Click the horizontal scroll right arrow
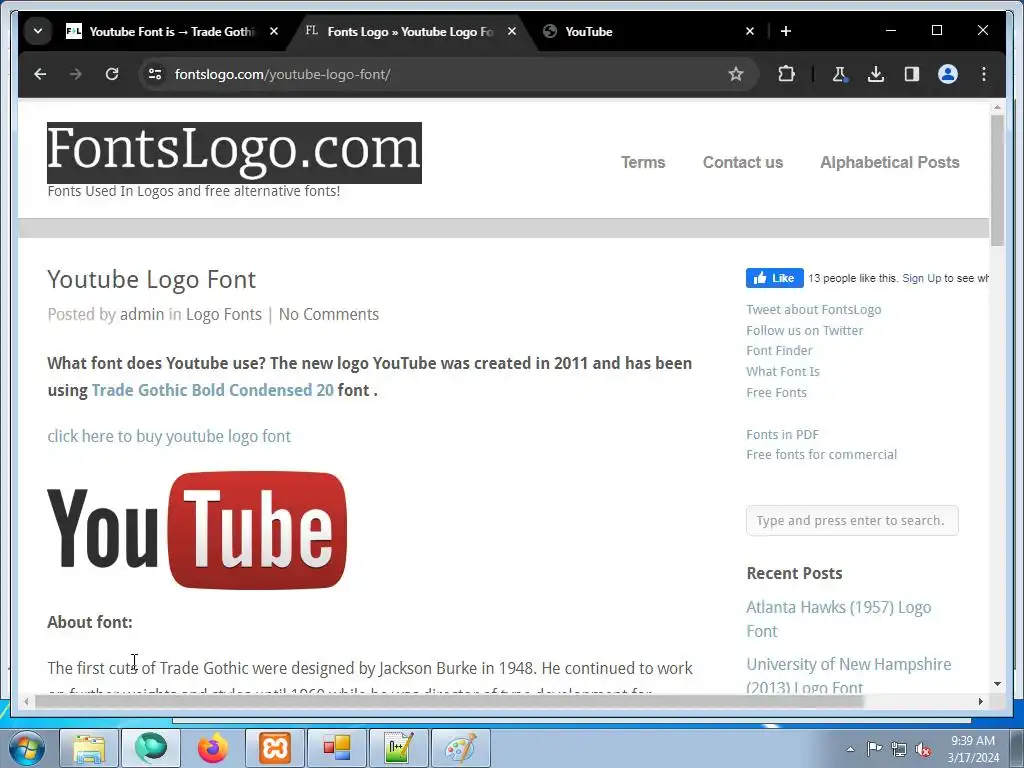This screenshot has width=1024, height=768. click(980, 701)
